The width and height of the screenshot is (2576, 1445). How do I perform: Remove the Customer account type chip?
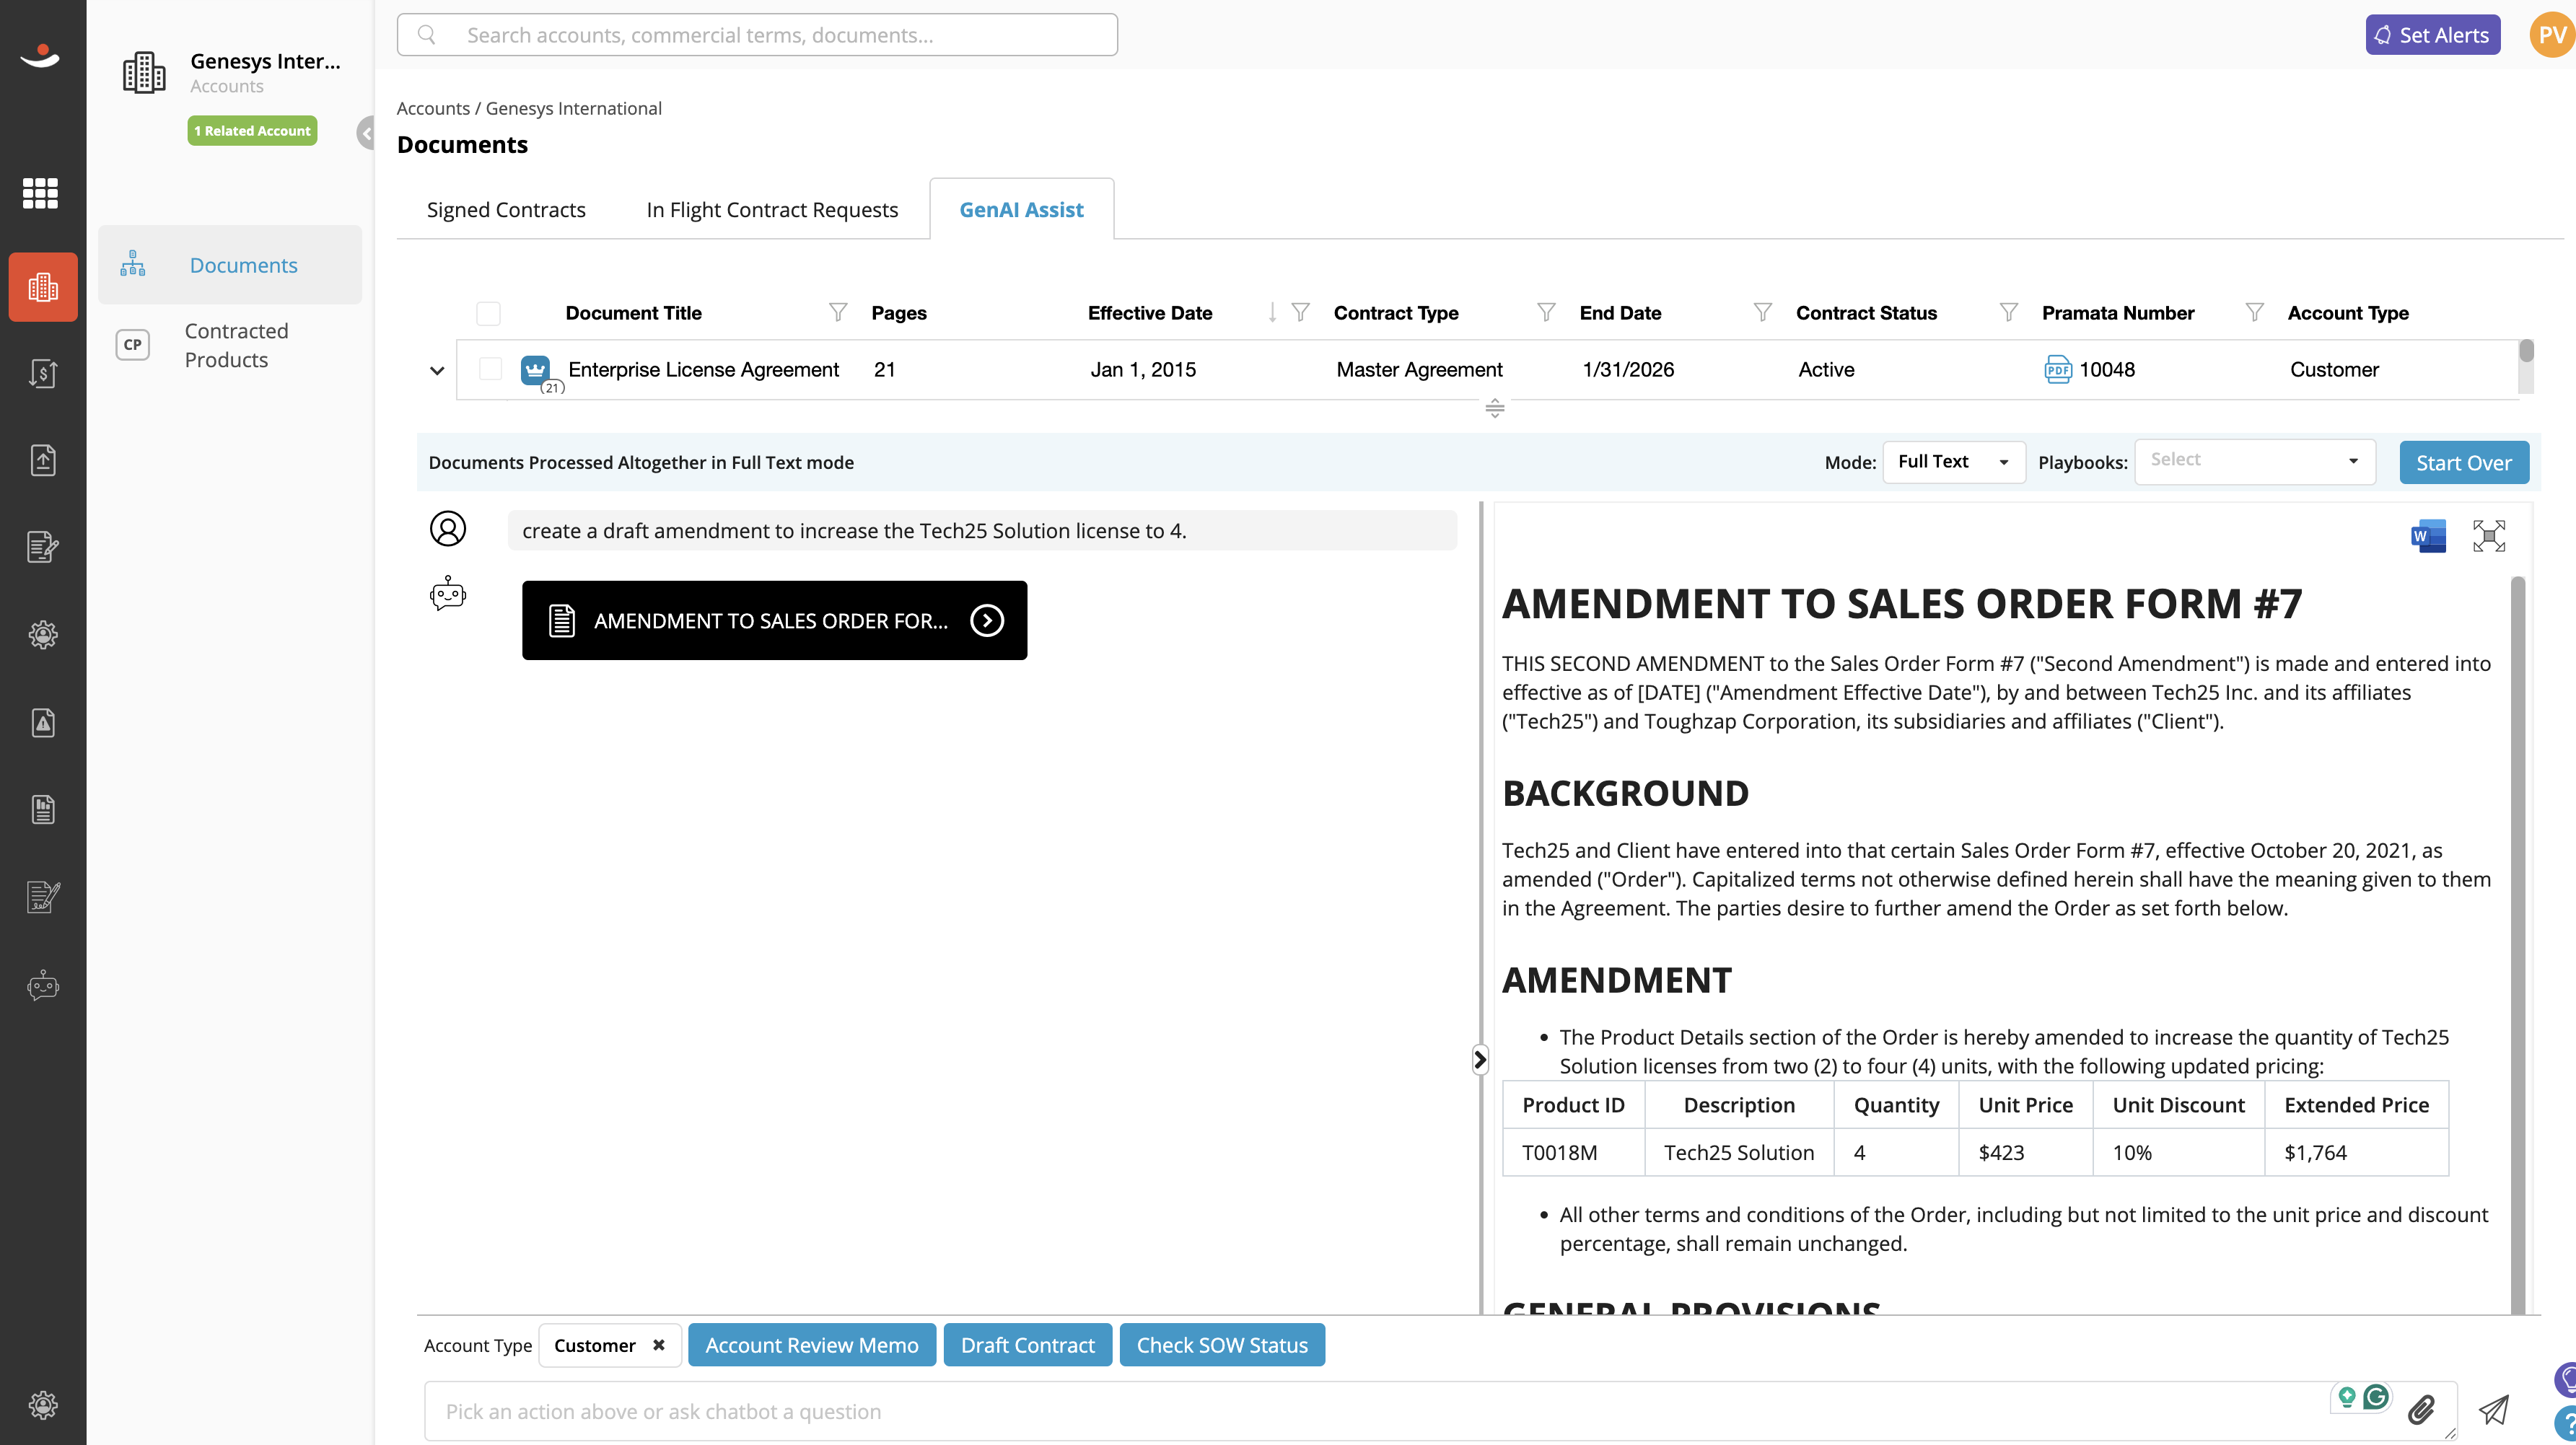coord(659,1345)
